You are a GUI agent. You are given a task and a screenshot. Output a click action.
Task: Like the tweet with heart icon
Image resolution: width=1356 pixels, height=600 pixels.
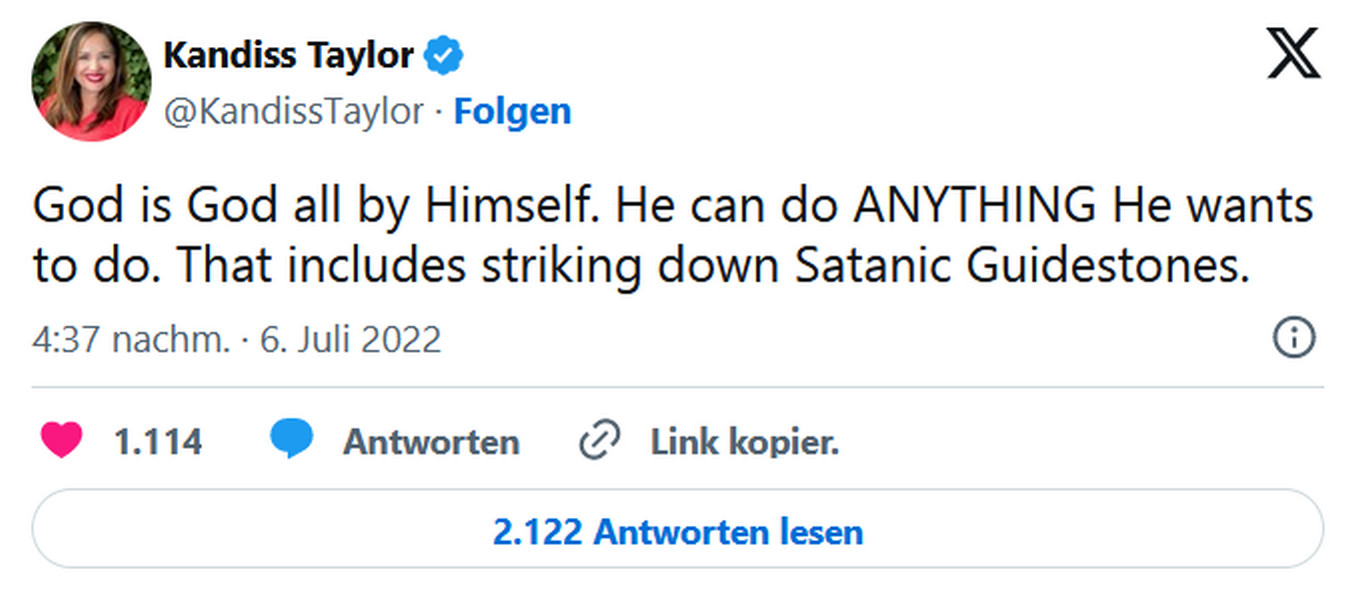pyautogui.click(x=61, y=440)
